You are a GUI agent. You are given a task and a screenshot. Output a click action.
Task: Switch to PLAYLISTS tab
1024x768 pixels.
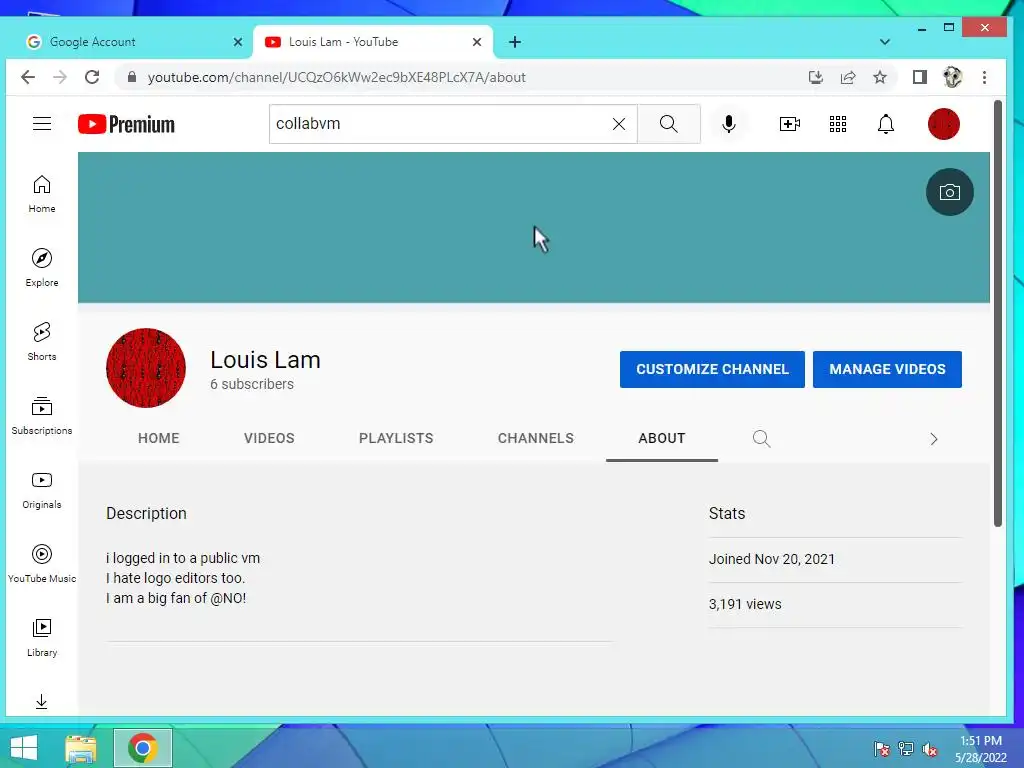point(396,438)
